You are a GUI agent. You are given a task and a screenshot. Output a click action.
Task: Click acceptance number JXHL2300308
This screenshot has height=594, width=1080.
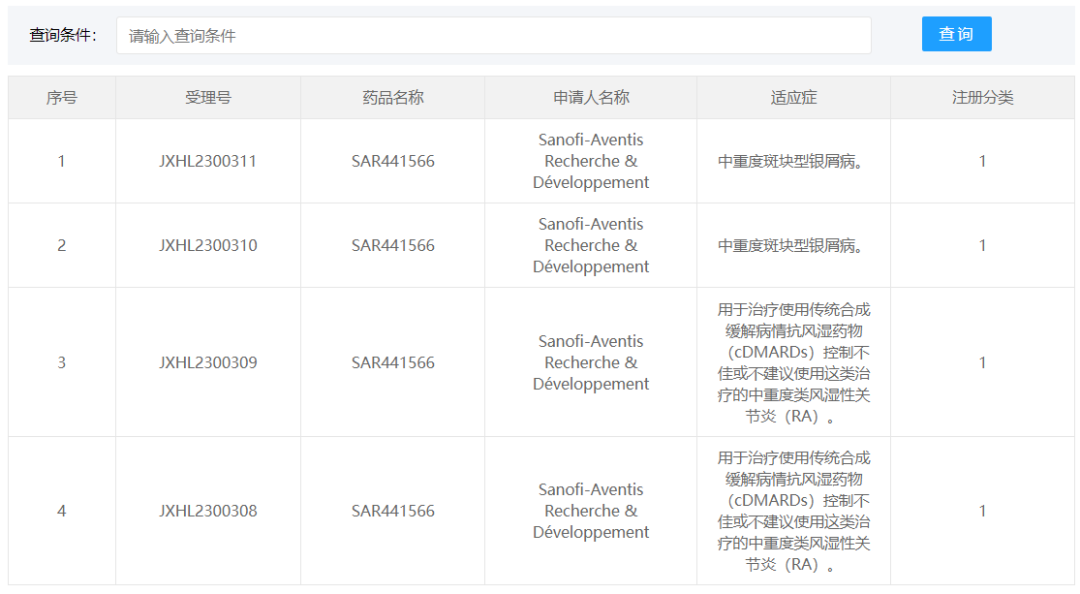[208, 511]
